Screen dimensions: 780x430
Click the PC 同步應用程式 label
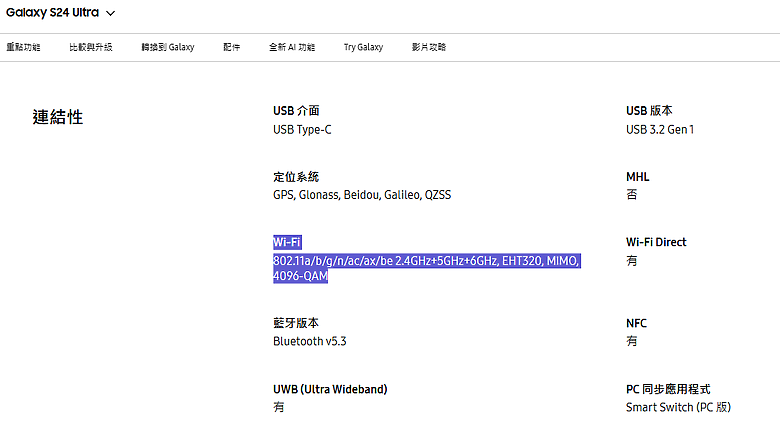(x=668, y=389)
